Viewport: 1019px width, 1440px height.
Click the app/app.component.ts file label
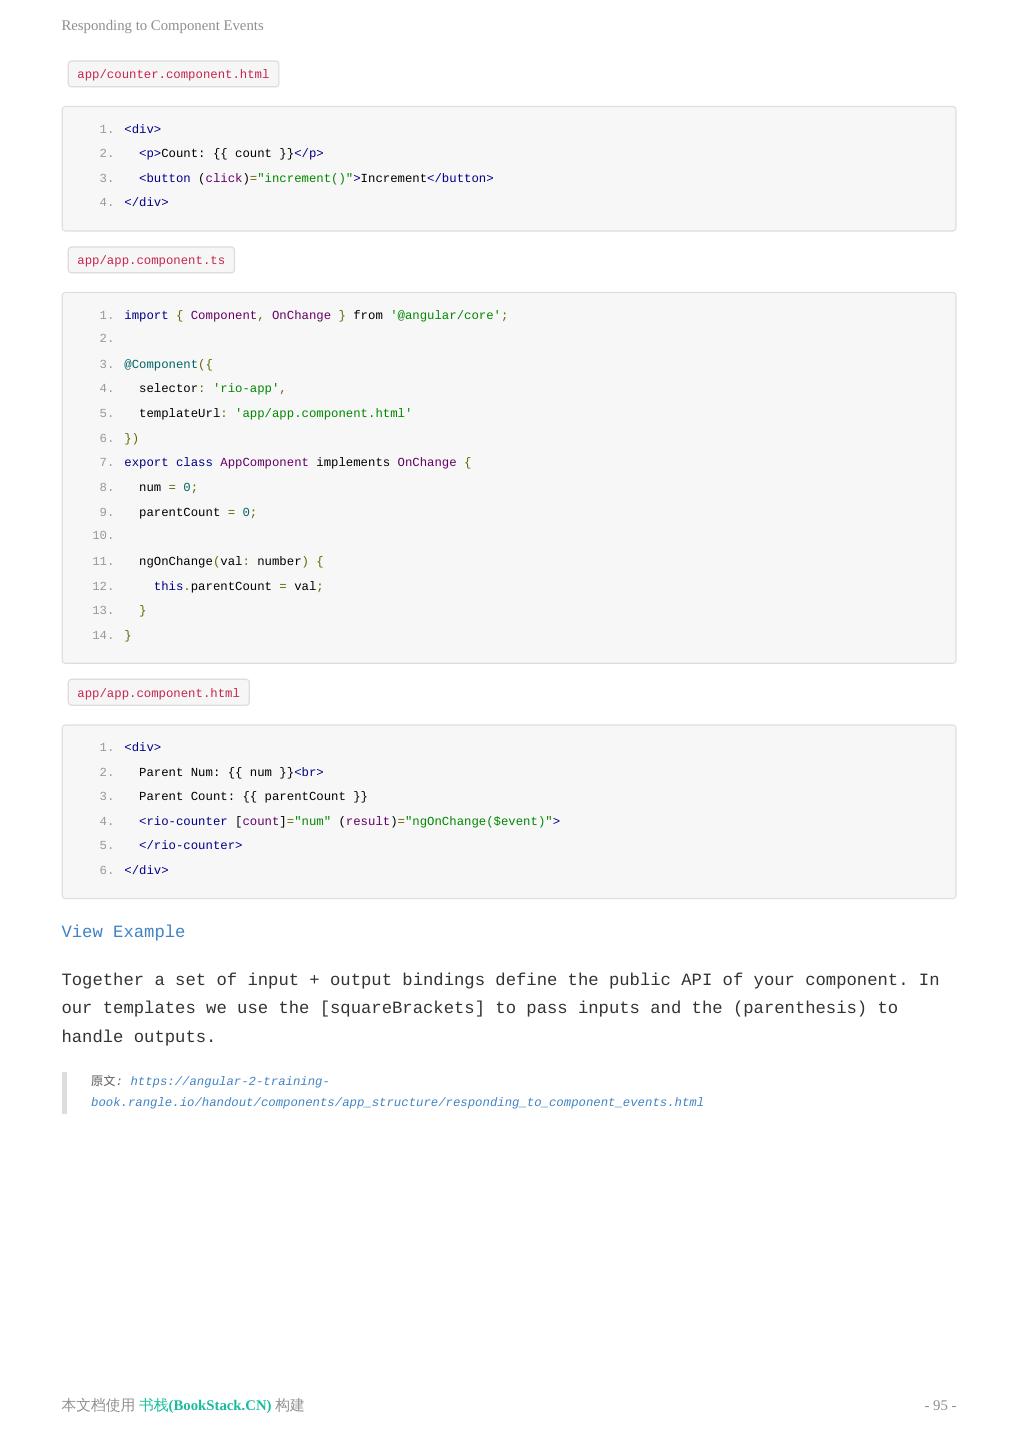tap(151, 260)
